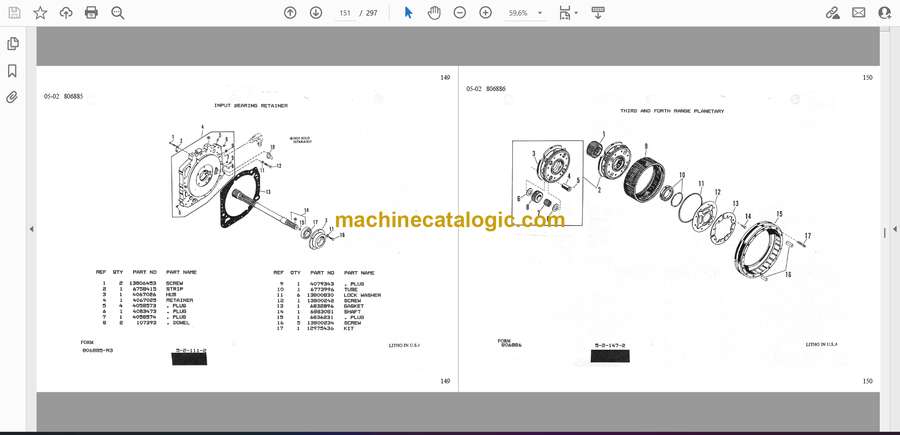
Task: Zoom out with the minus button
Action: coord(460,13)
